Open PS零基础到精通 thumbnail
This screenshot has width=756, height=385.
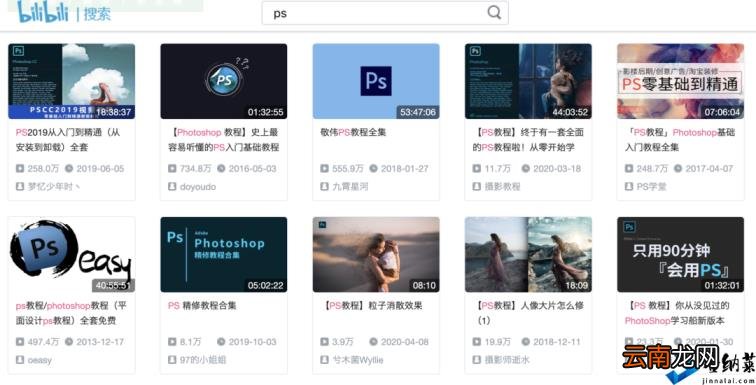[x=680, y=81]
